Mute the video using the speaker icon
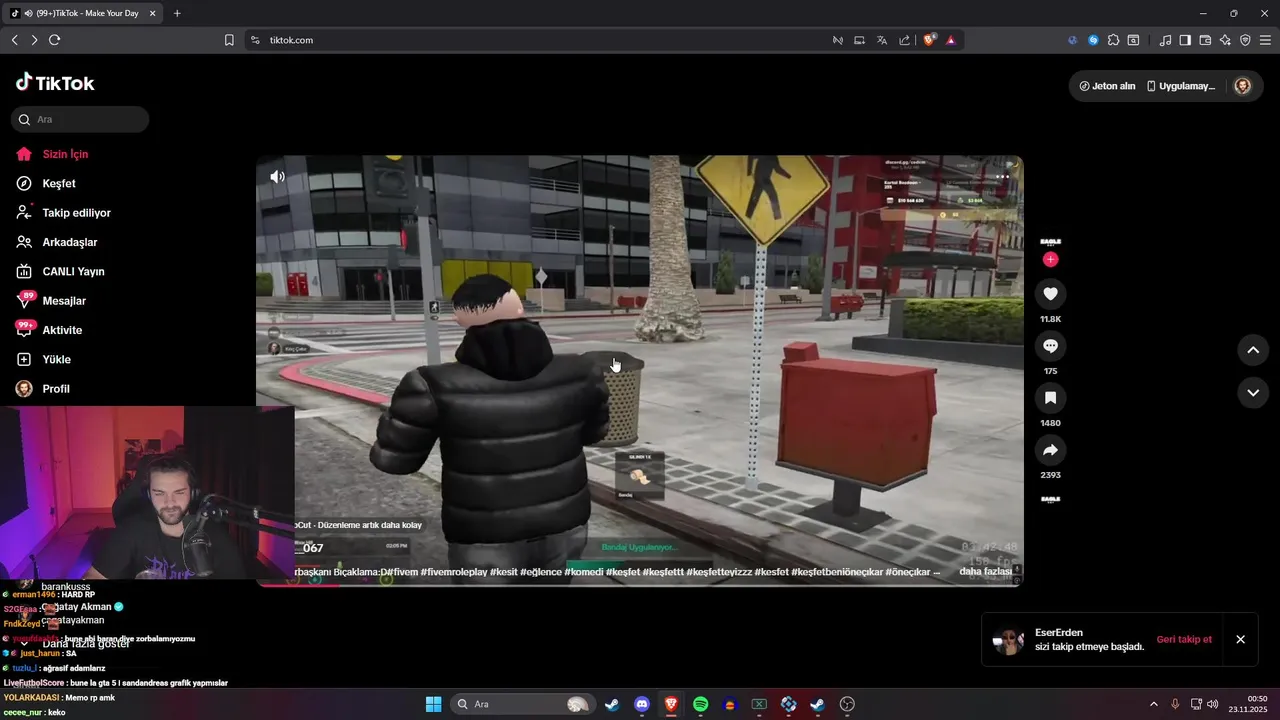 tap(278, 177)
